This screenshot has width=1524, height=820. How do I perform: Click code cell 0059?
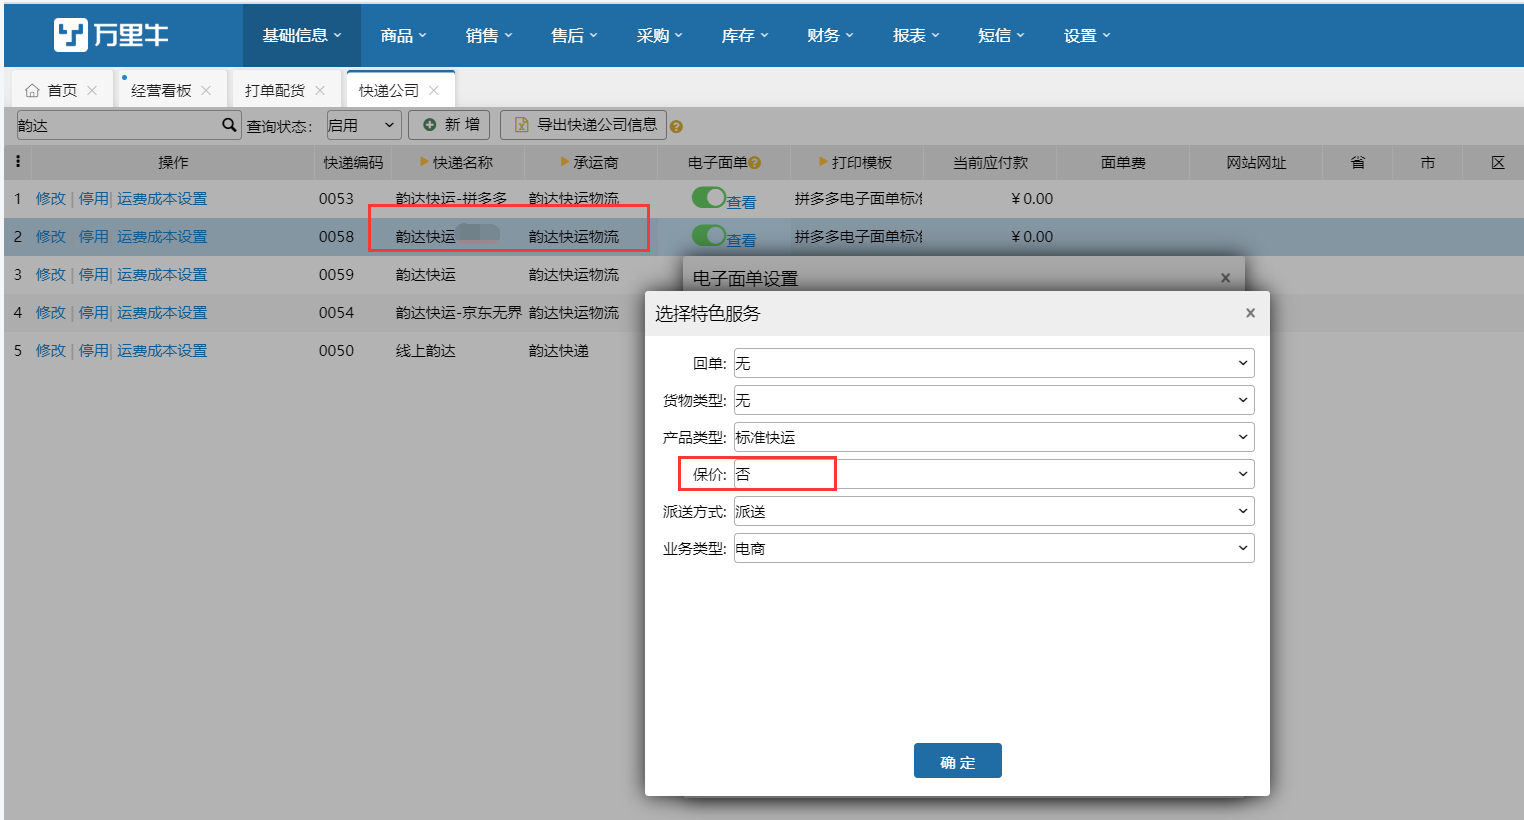click(x=336, y=274)
